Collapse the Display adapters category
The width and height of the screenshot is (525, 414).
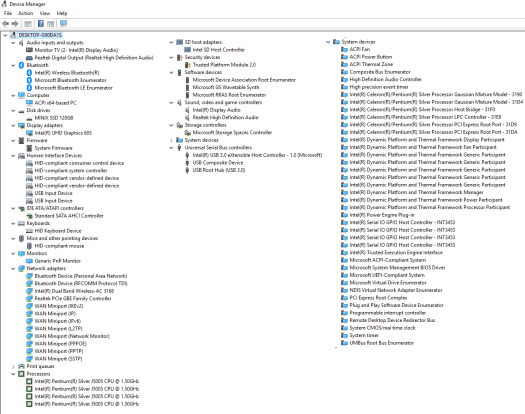coord(13,126)
